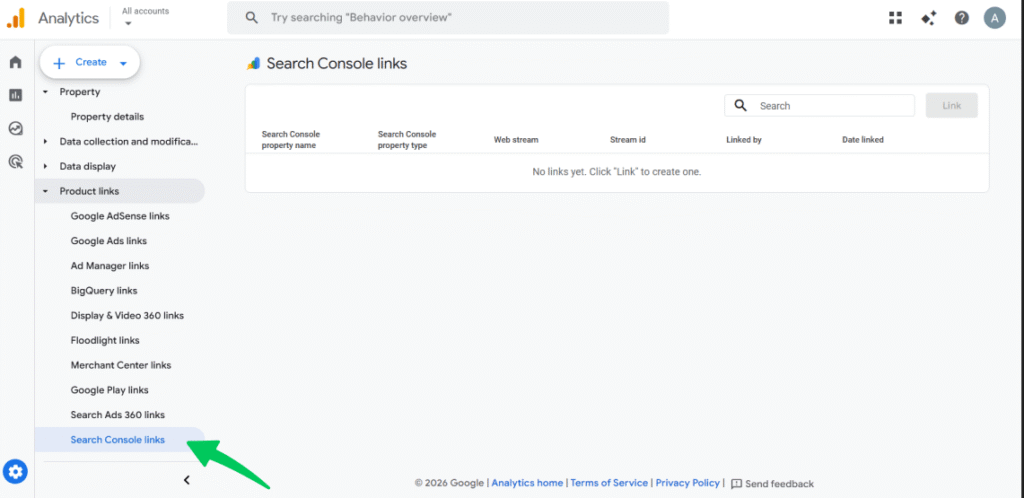This screenshot has height=498, width=1024.
Task: Open Search Ads 360 links
Action: pos(118,414)
